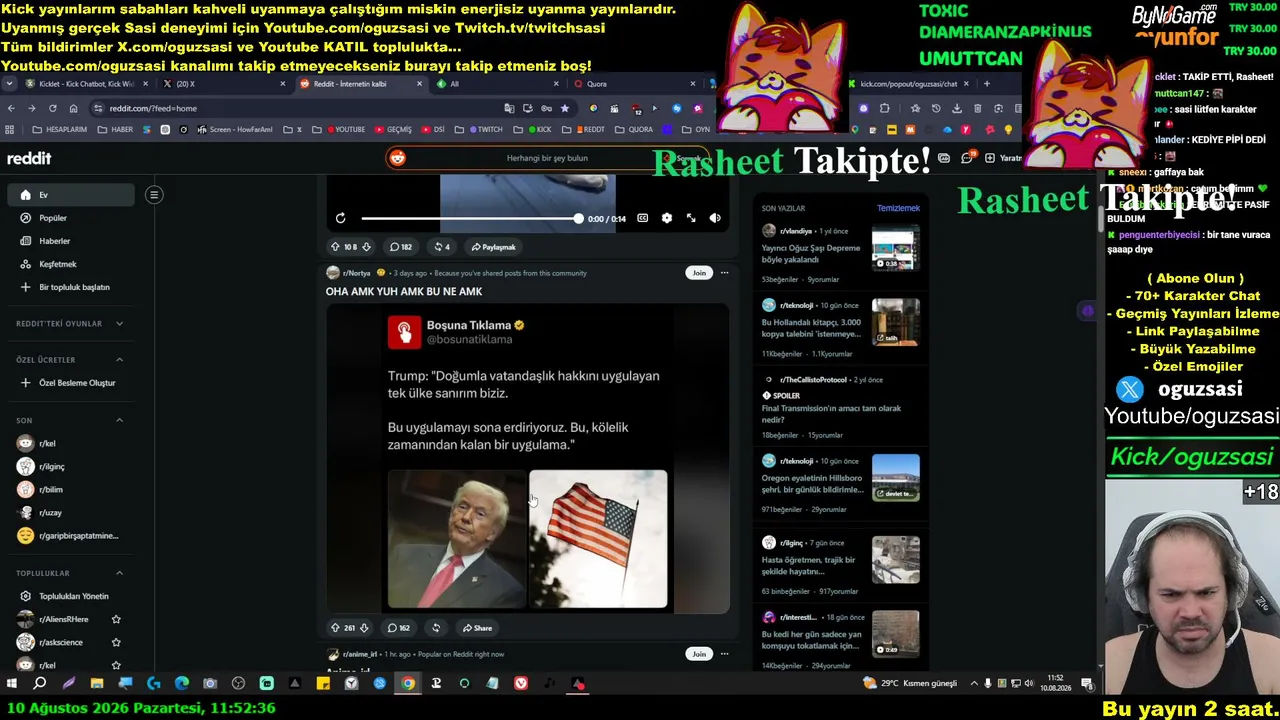Open a new browser tab

987,84
